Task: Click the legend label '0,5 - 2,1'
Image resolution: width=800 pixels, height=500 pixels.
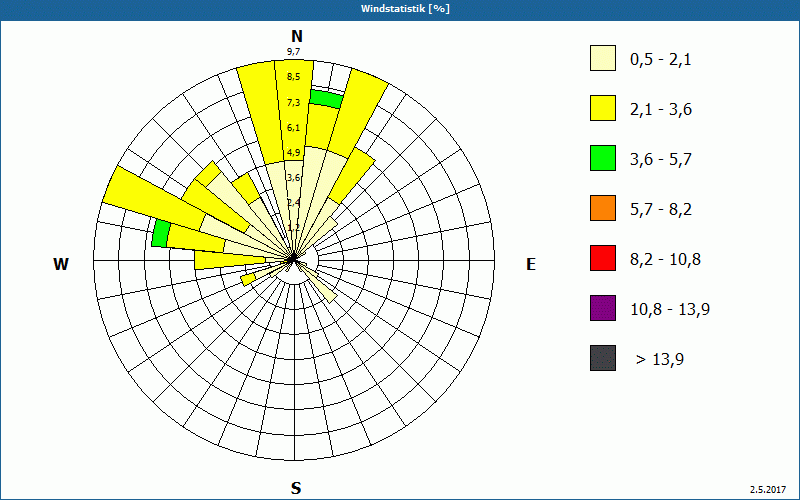Action: click(660, 60)
